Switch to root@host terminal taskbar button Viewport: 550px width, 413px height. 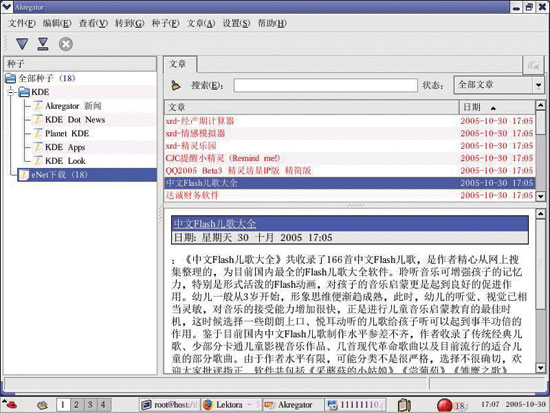(x=169, y=405)
